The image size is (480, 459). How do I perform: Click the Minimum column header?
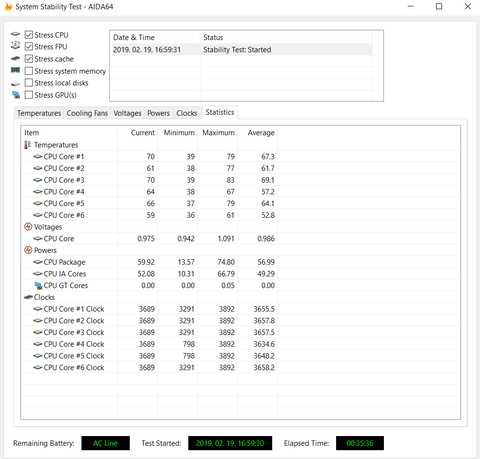[178, 133]
